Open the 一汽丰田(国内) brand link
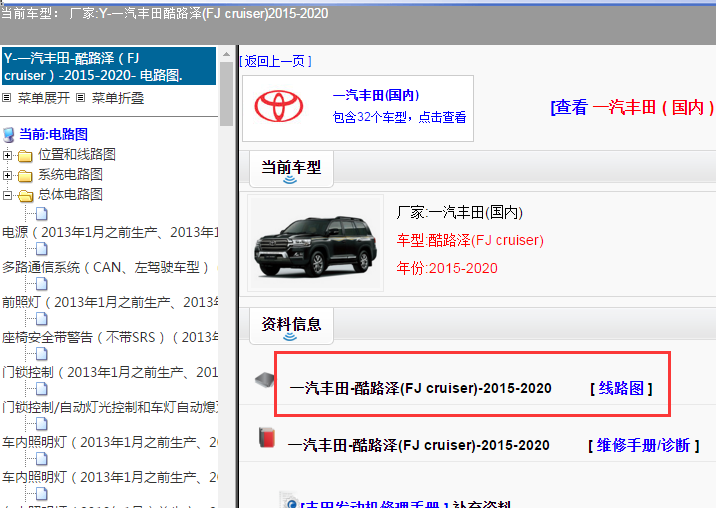This screenshot has width=716, height=508. click(376, 95)
